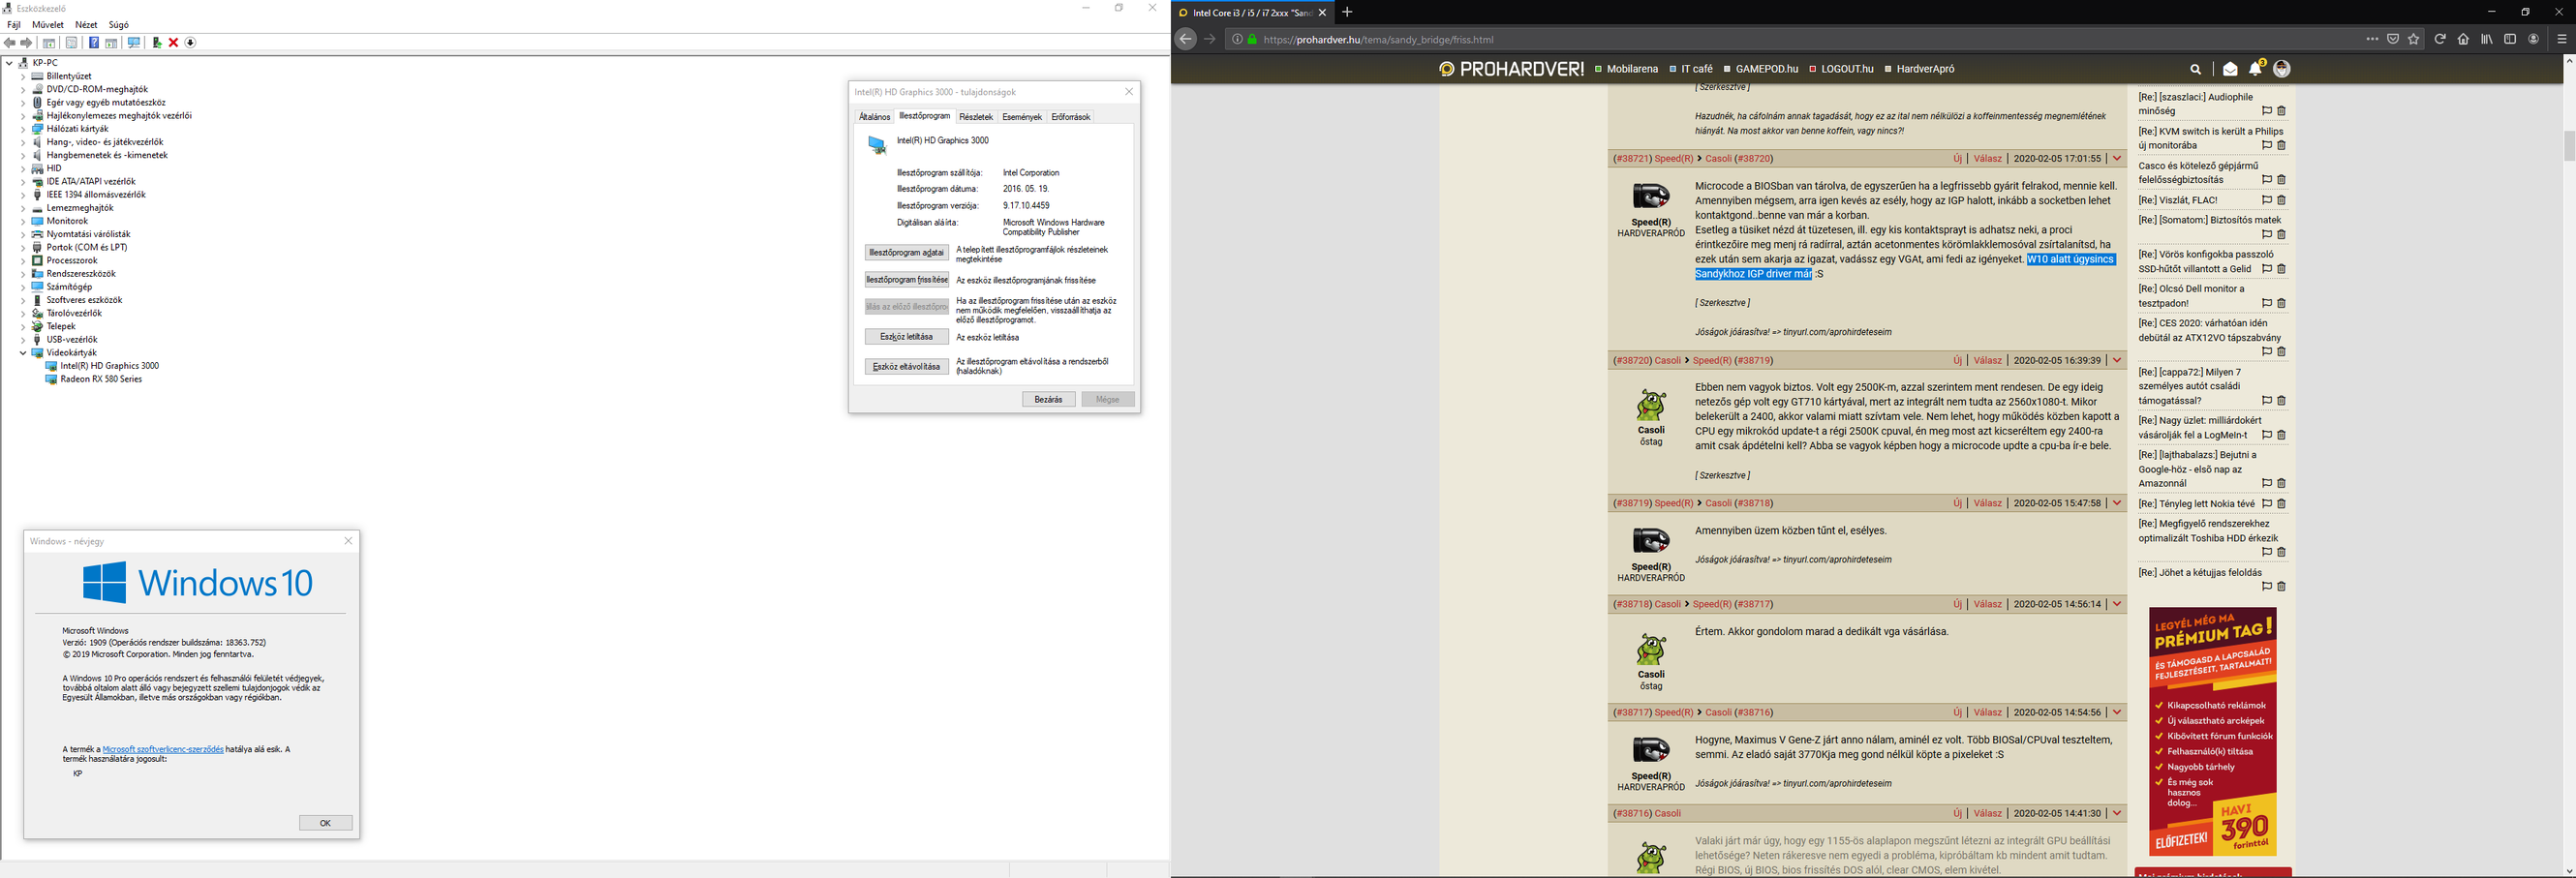Switch to the Események tab

pyautogui.click(x=1022, y=117)
